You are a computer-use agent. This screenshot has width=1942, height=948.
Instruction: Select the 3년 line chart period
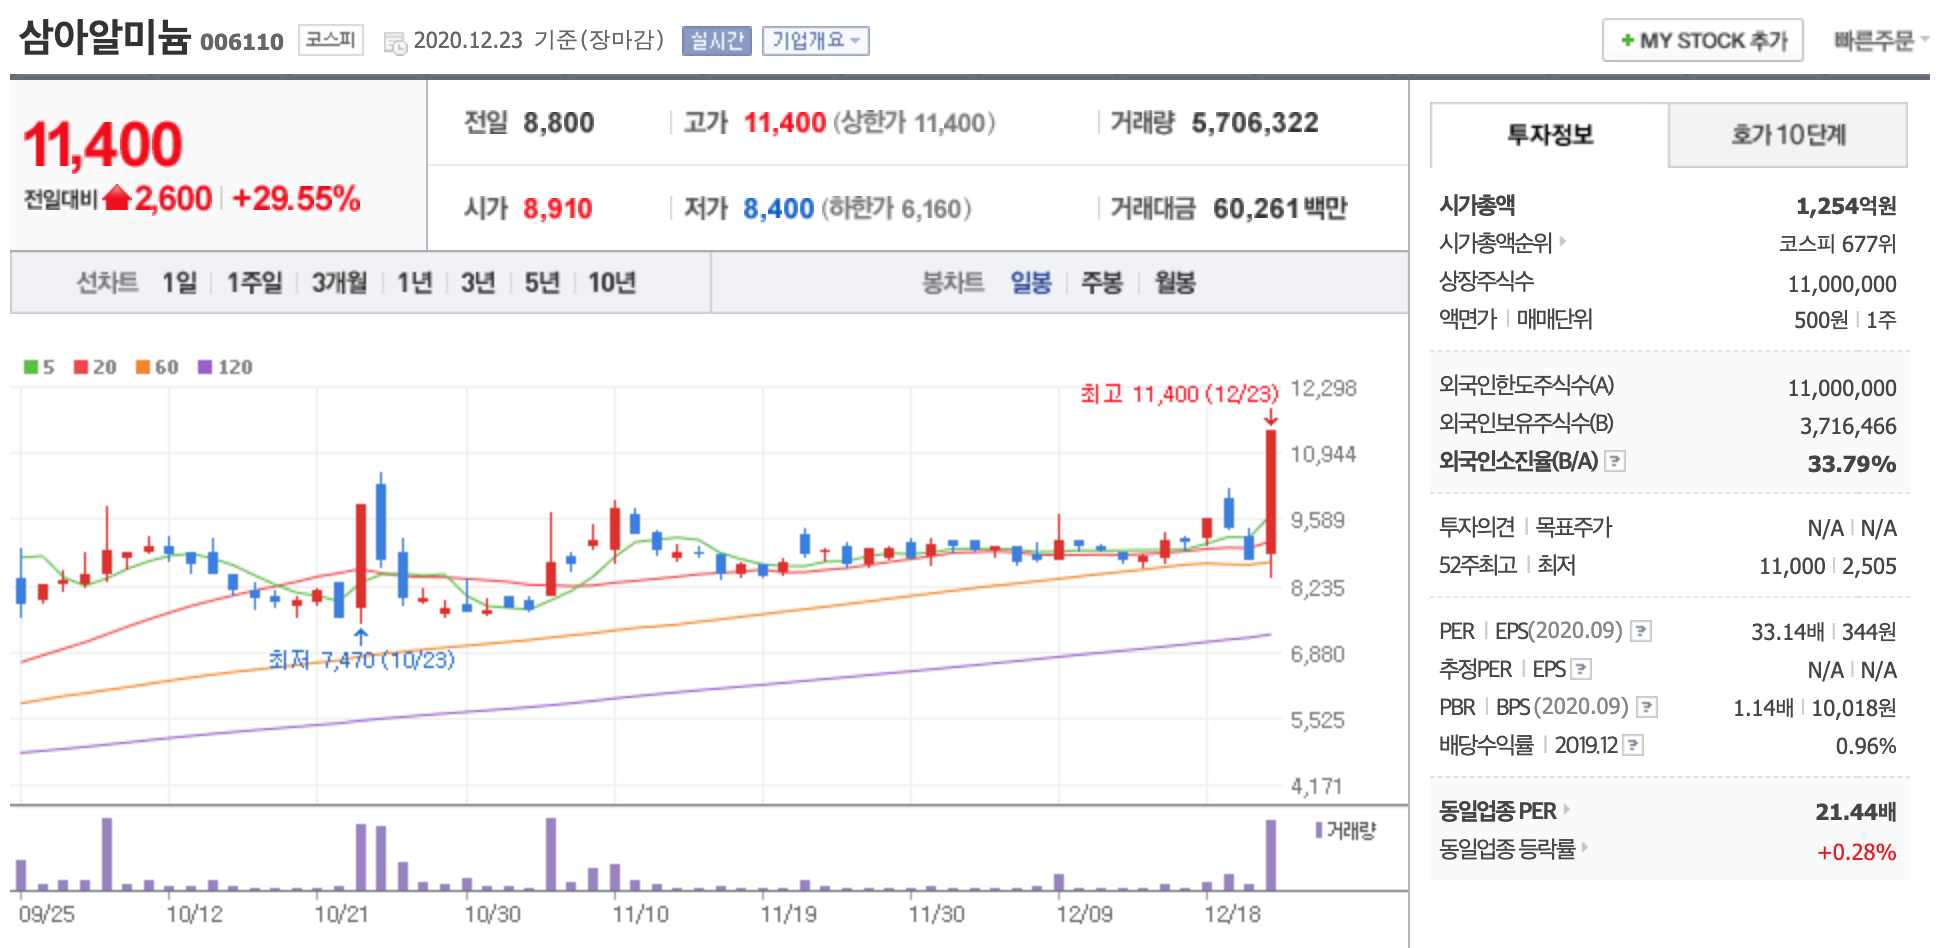[478, 283]
